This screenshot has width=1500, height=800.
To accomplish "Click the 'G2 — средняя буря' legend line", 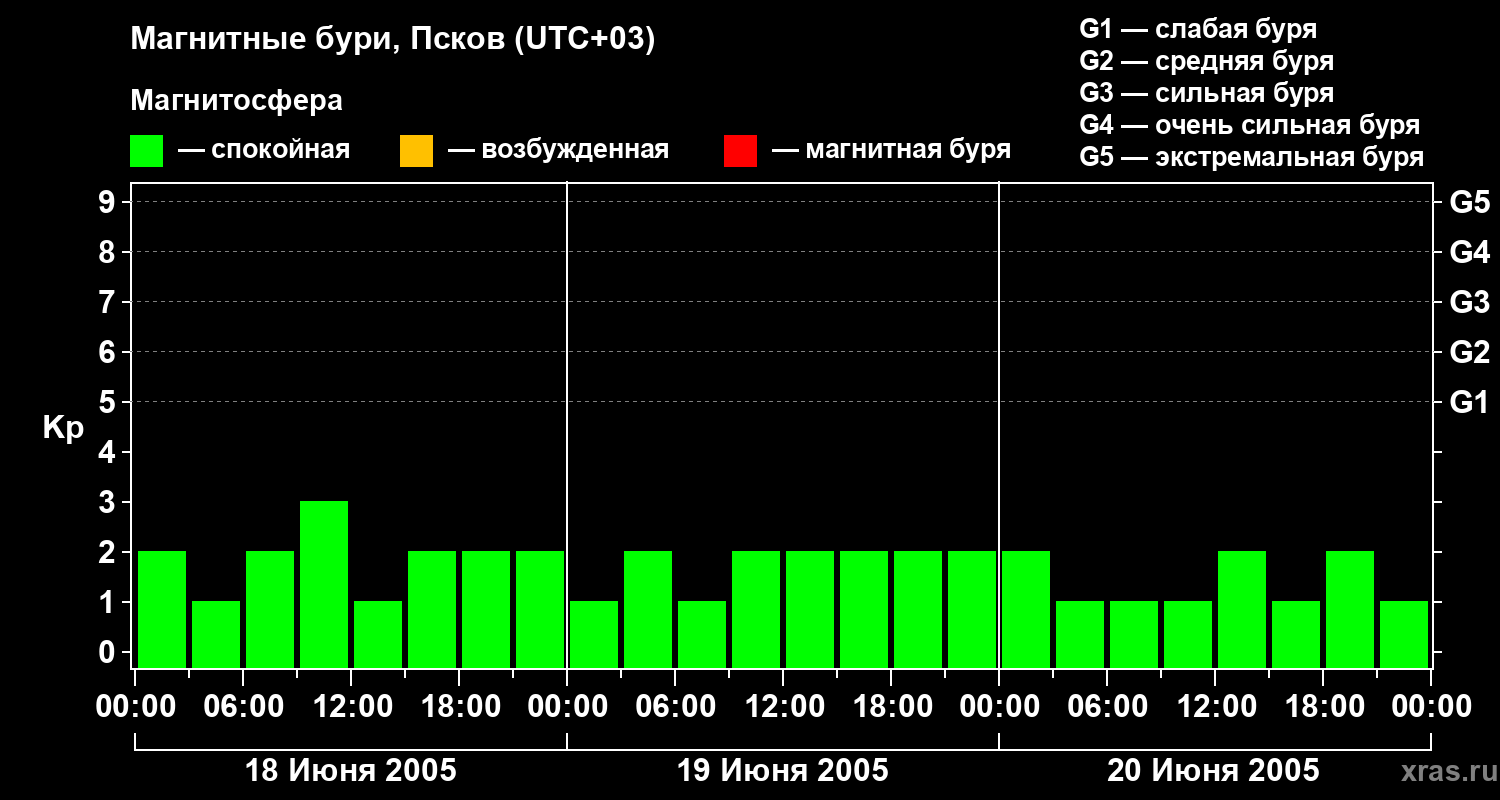I will 1206,61.
